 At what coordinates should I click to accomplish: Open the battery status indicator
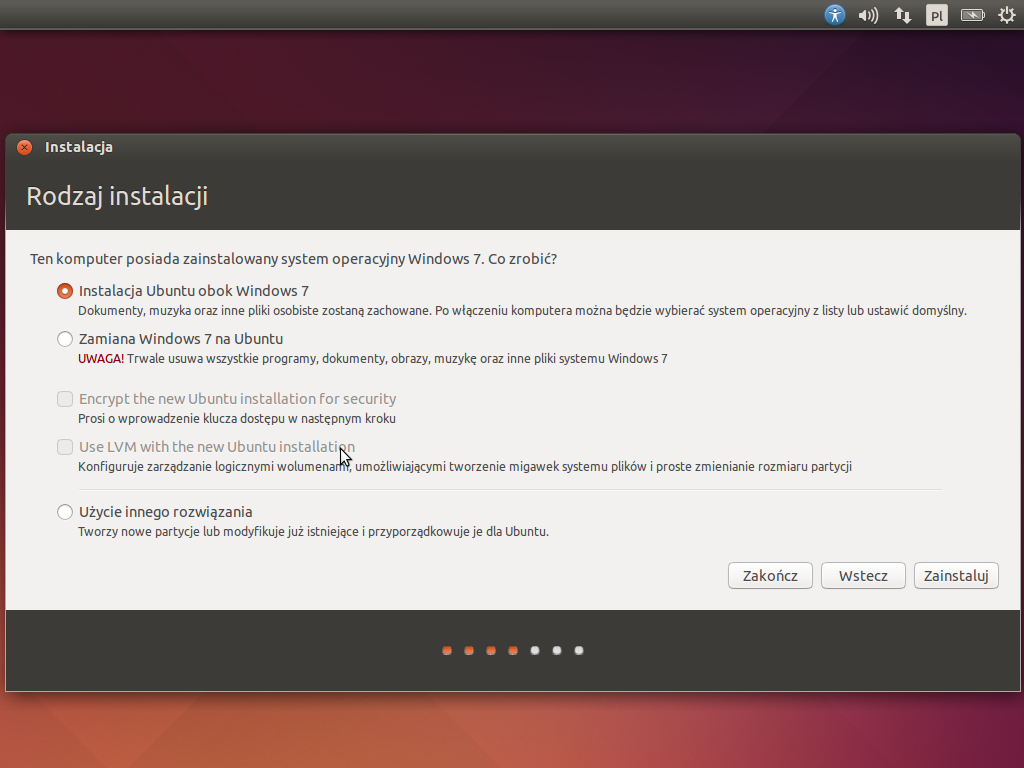[972, 15]
